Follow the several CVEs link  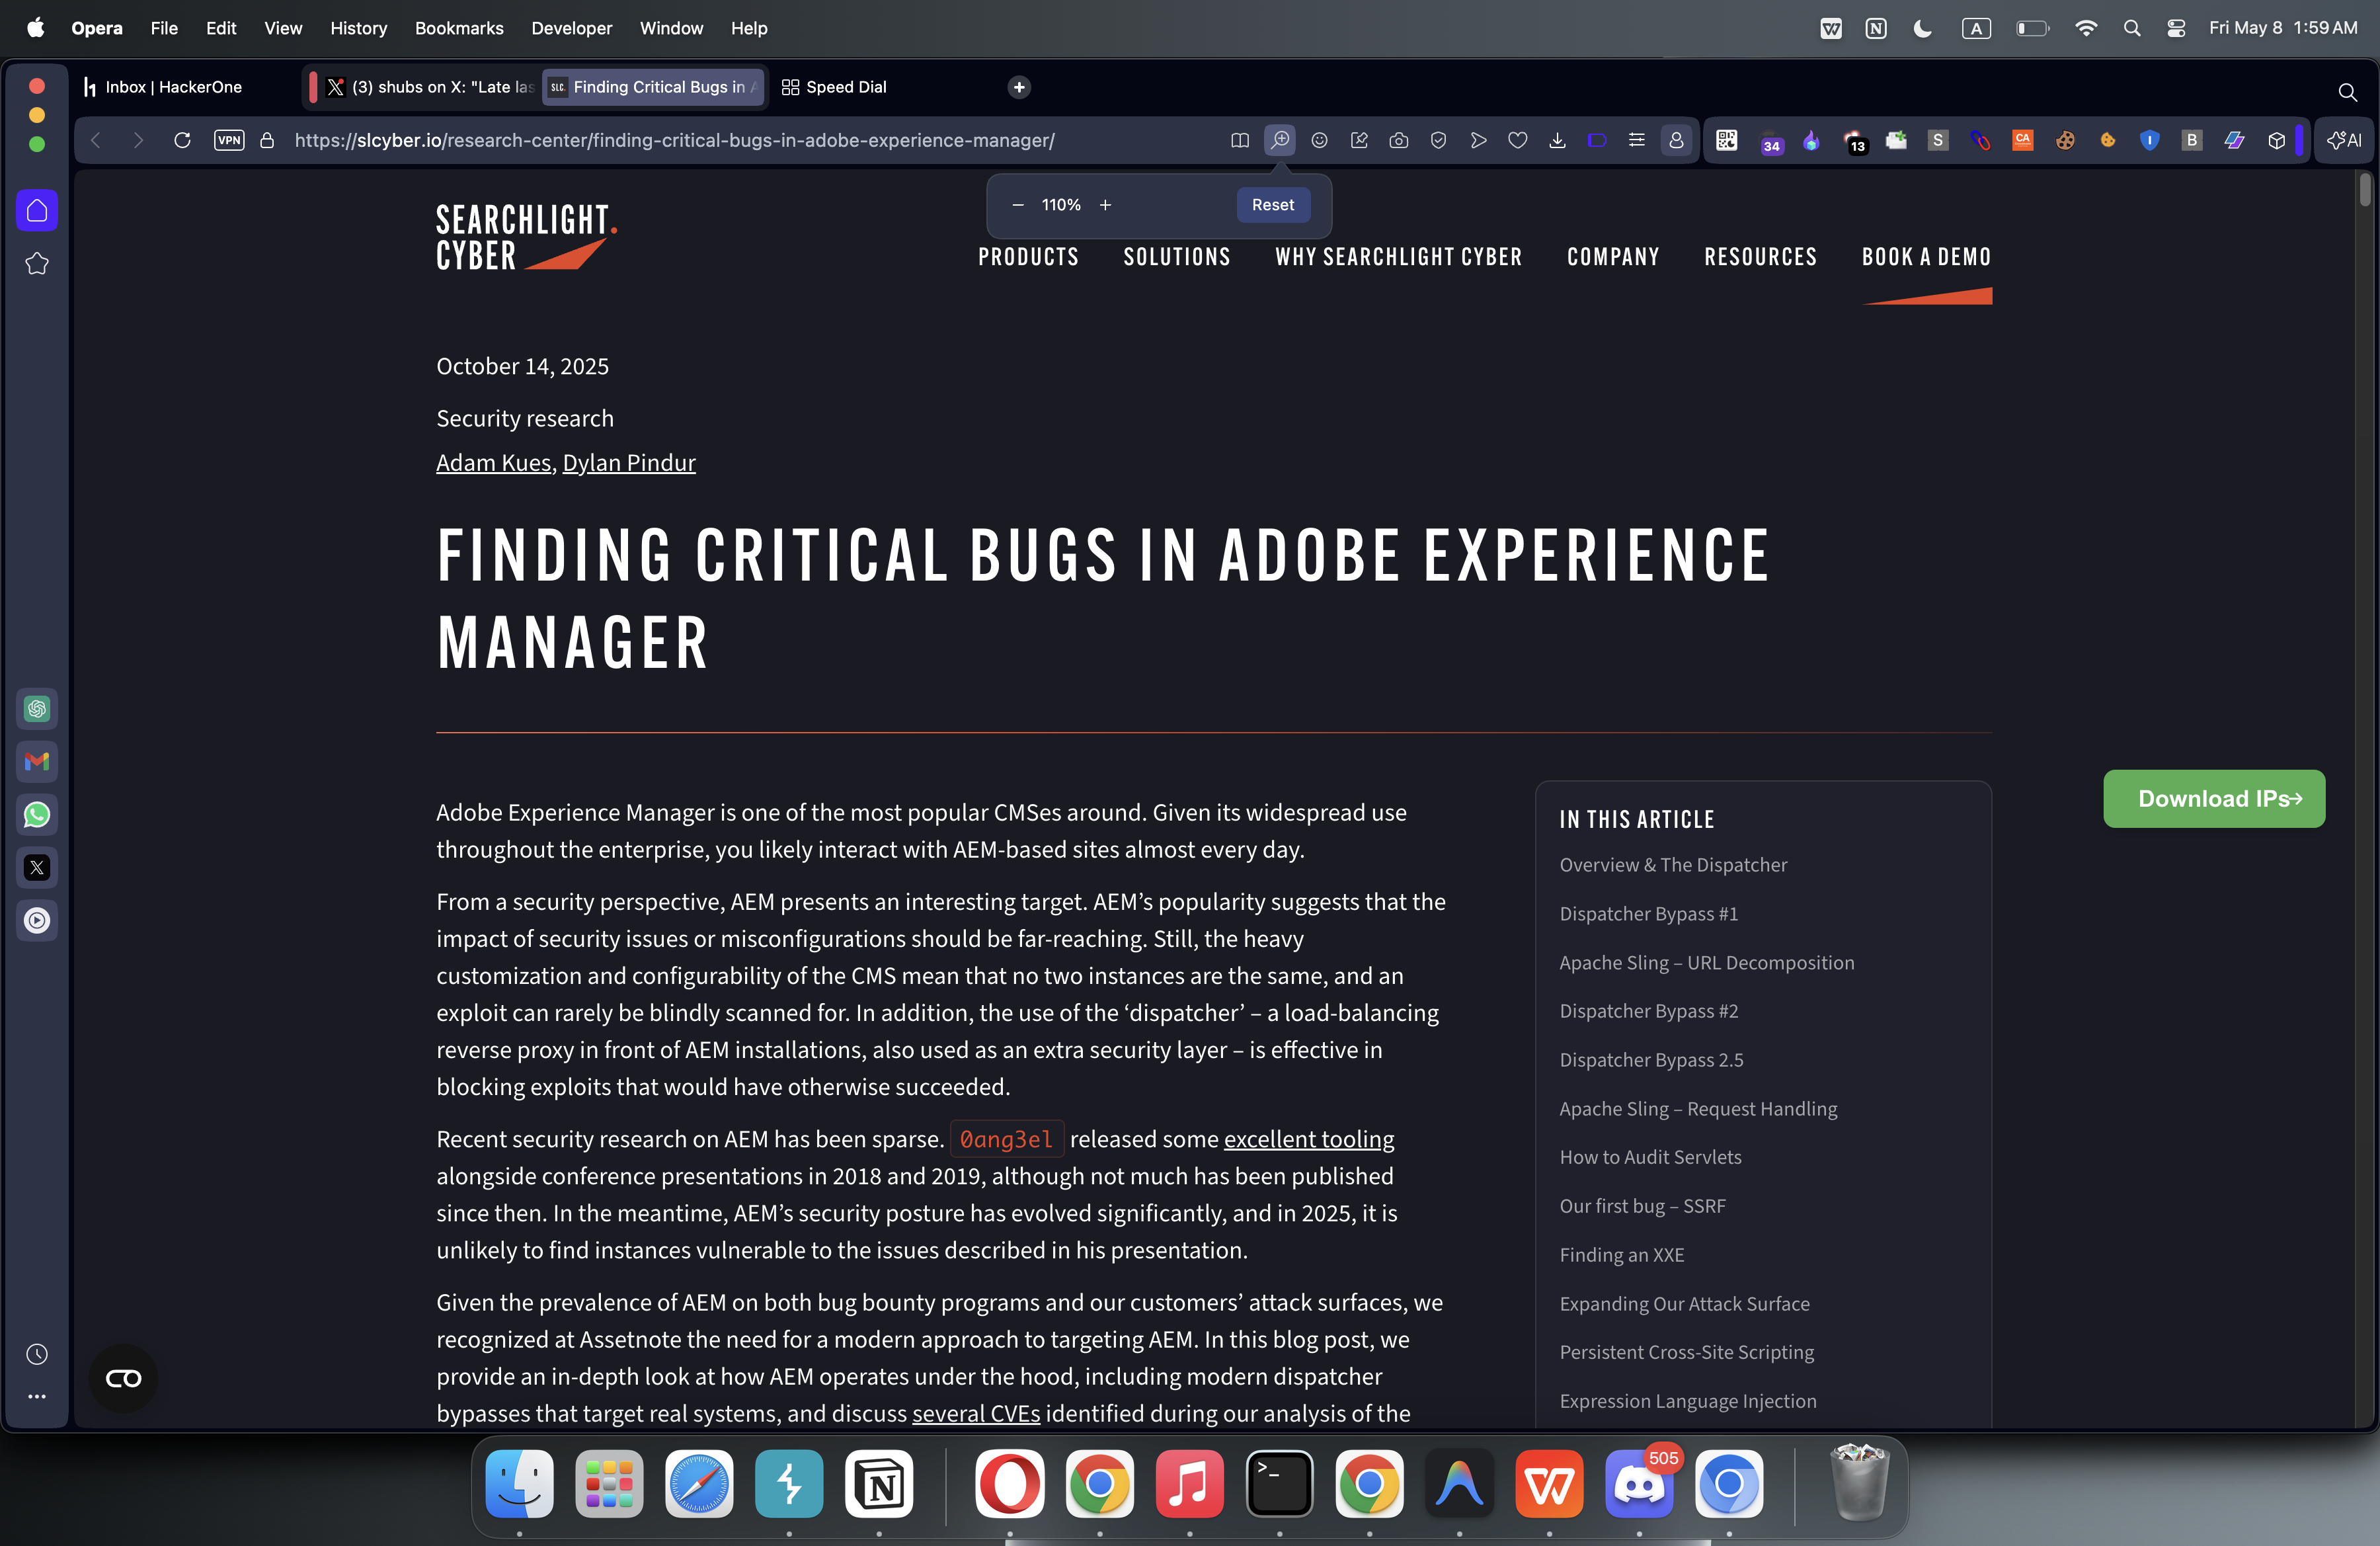coord(976,1413)
